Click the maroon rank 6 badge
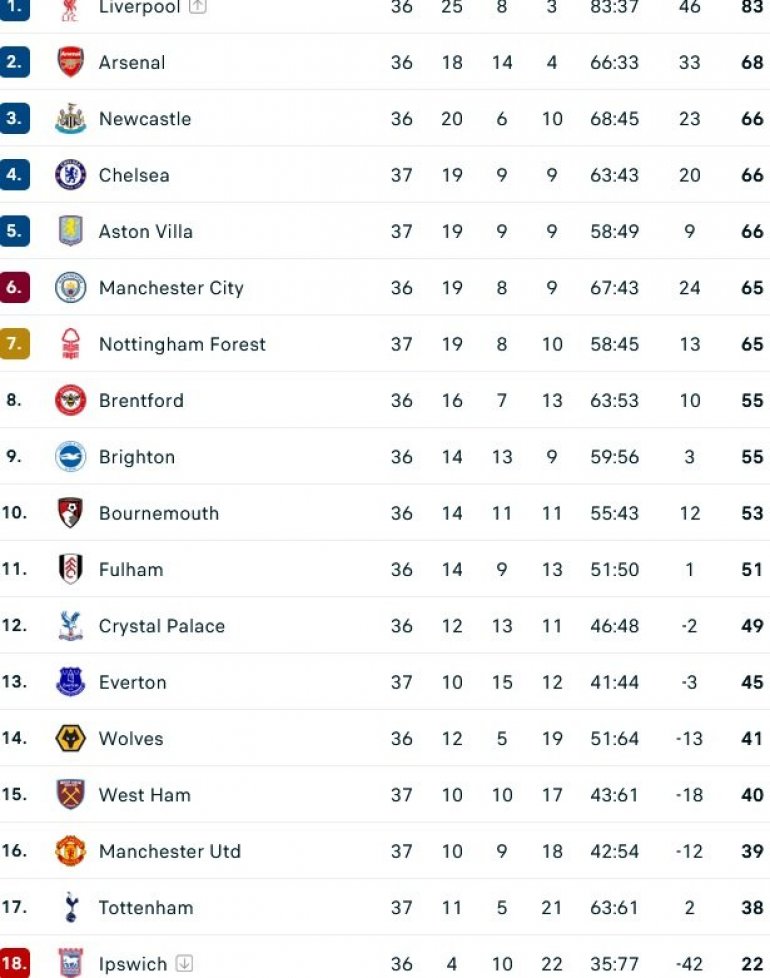The image size is (770, 978). tap(15, 288)
